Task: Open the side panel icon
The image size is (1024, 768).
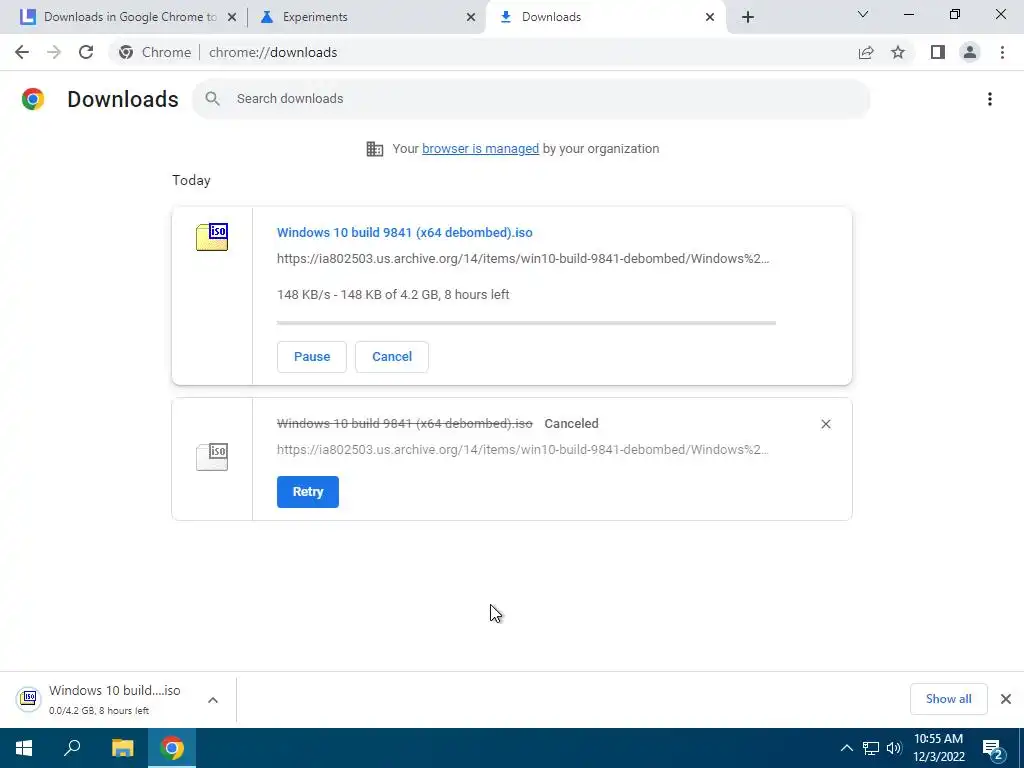Action: coord(938,52)
